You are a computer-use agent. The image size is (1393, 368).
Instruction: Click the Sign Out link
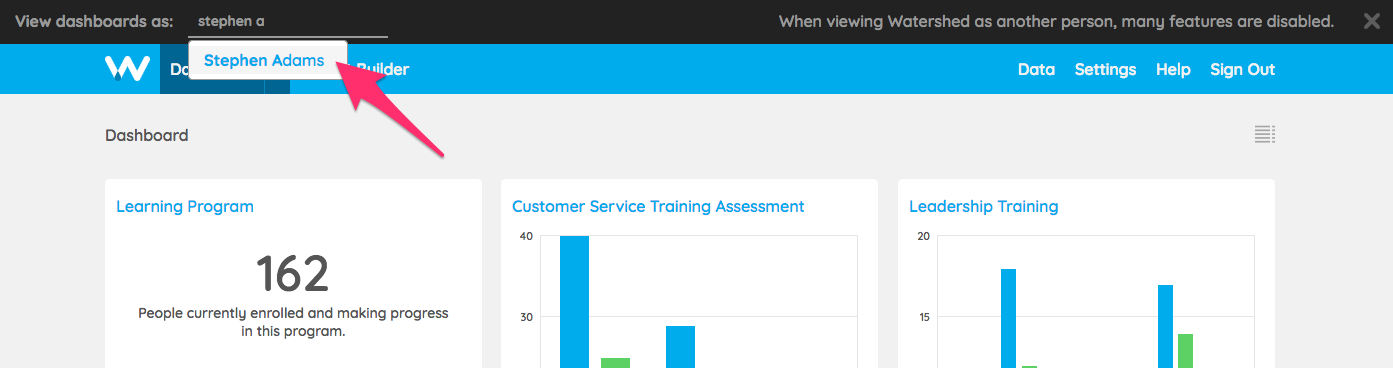click(1242, 69)
